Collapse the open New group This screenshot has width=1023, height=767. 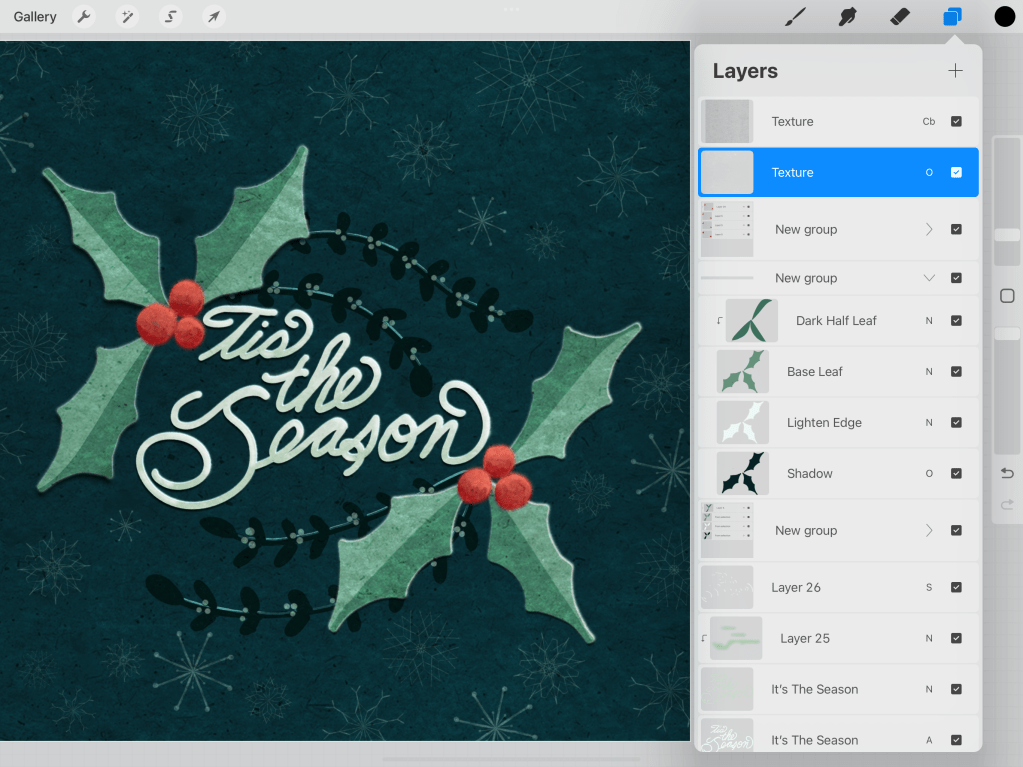pos(929,279)
